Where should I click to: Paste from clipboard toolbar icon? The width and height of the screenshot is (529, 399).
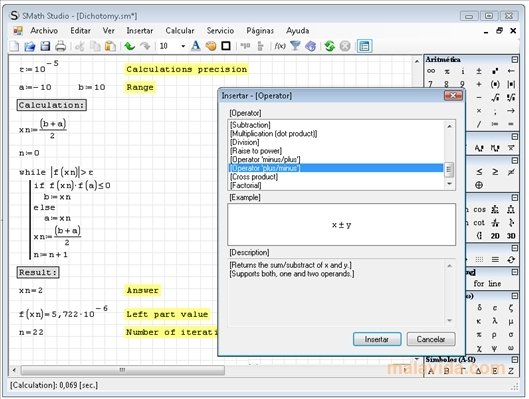pos(110,46)
